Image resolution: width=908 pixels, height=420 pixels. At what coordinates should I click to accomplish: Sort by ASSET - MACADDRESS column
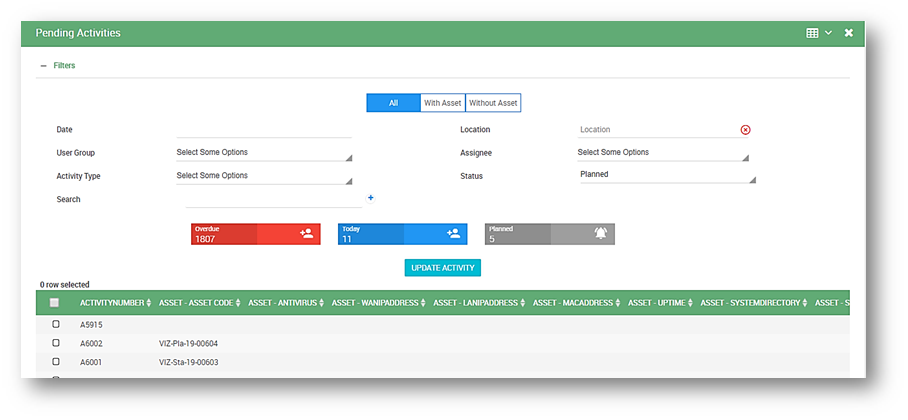577,303
